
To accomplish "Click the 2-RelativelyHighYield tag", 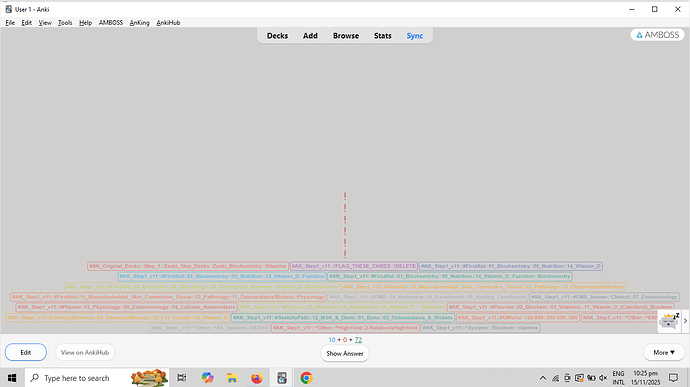I will pos(345,328).
